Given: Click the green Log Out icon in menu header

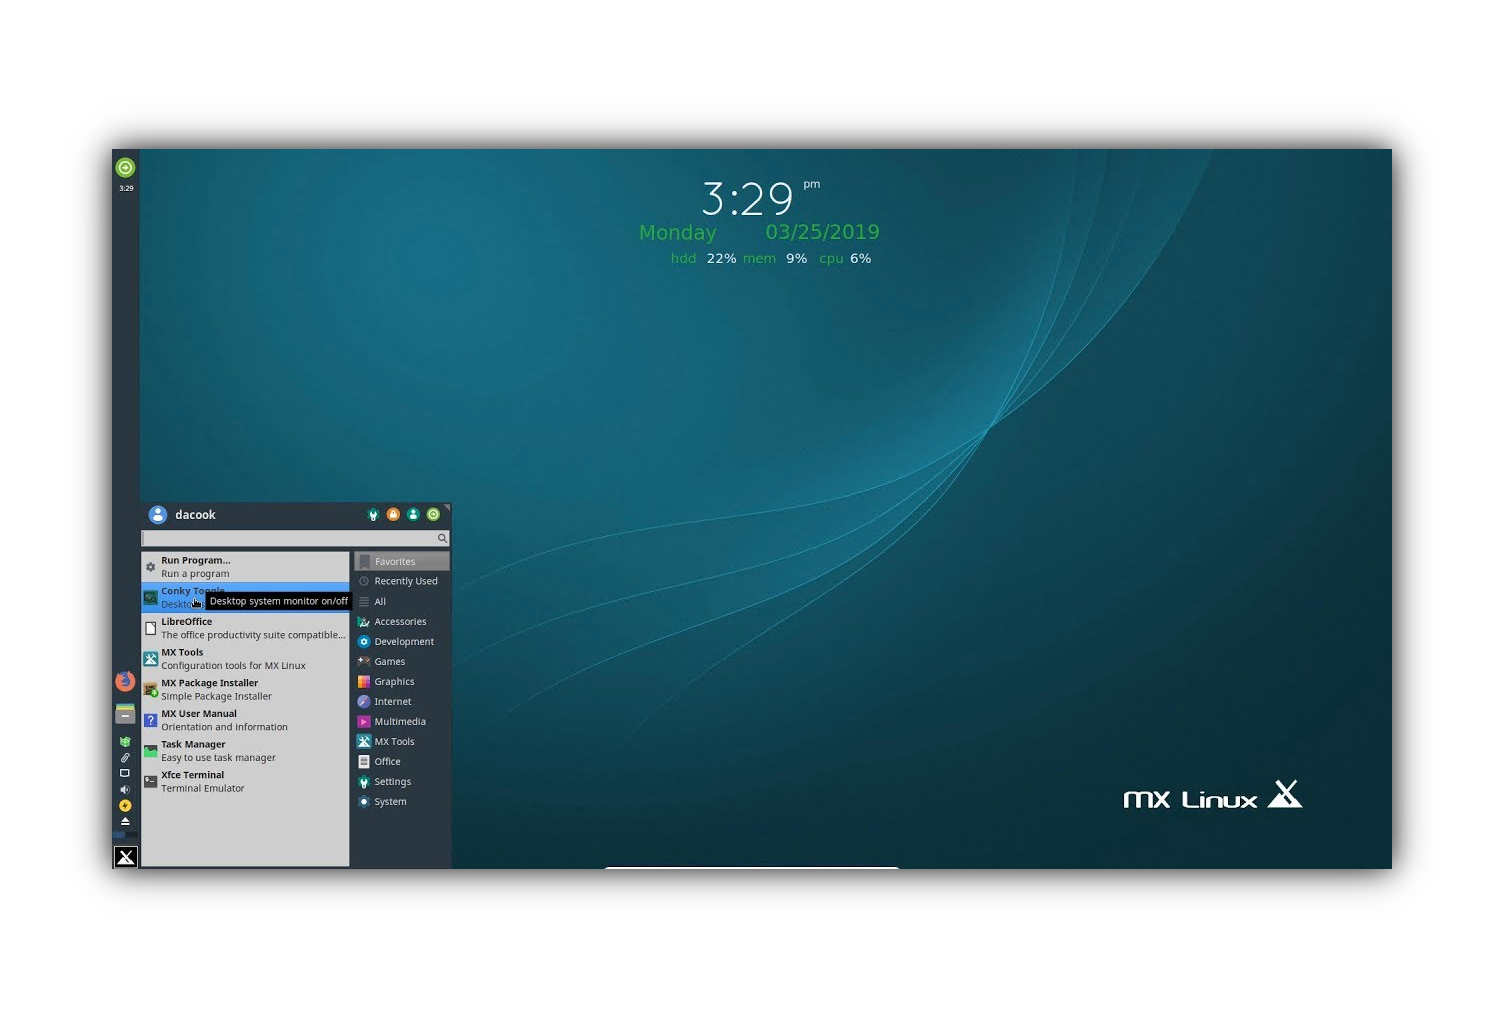Looking at the screenshot, I should [433, 515].
